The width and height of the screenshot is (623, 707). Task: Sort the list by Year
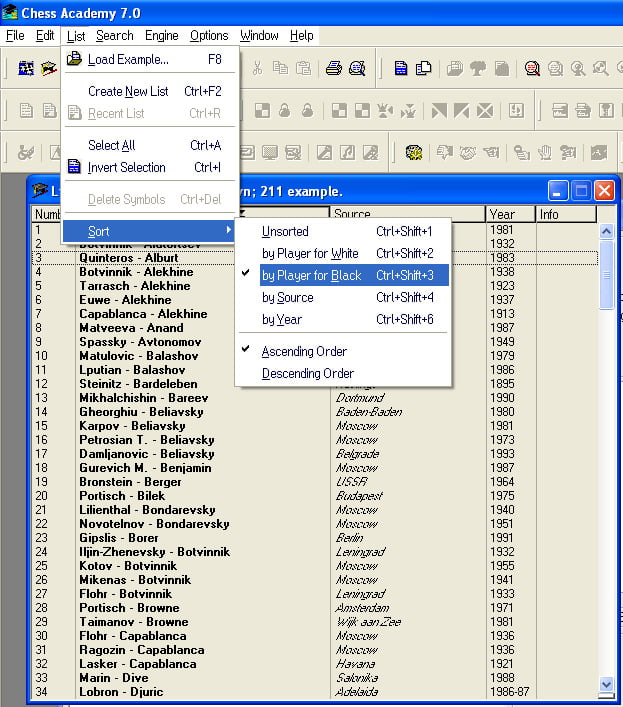tap(344, 319)
